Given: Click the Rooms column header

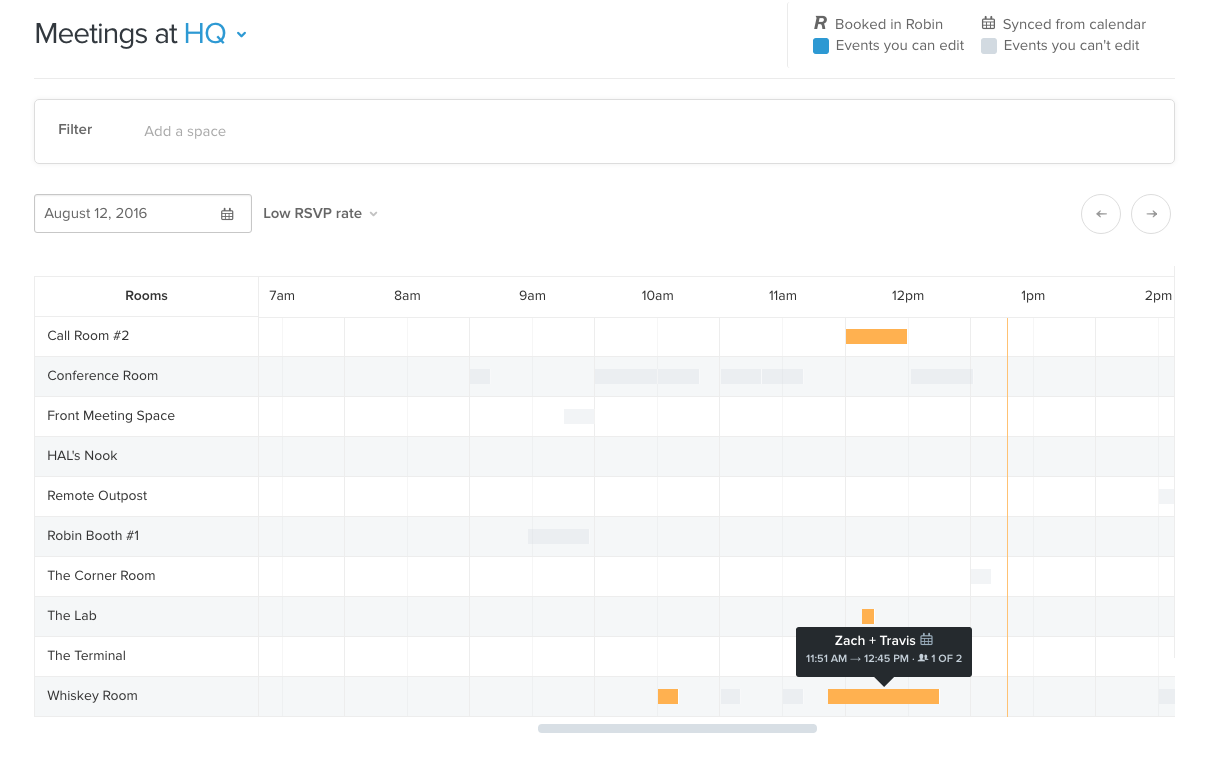Looking at the screenshot, I should (x=146, y=296).
